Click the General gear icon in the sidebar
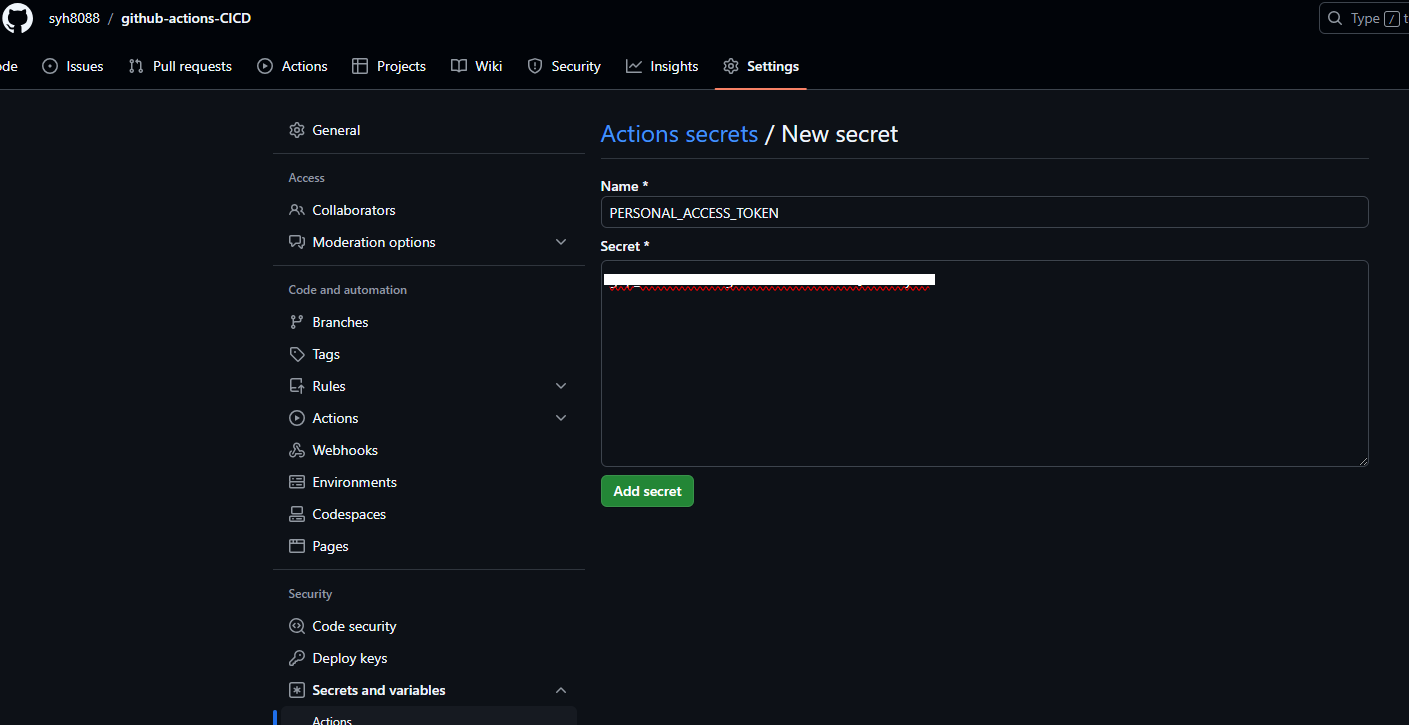Image resolution: width=1409 pixels, height=725 pixels. pyautogui.click(x=297, y=130)
